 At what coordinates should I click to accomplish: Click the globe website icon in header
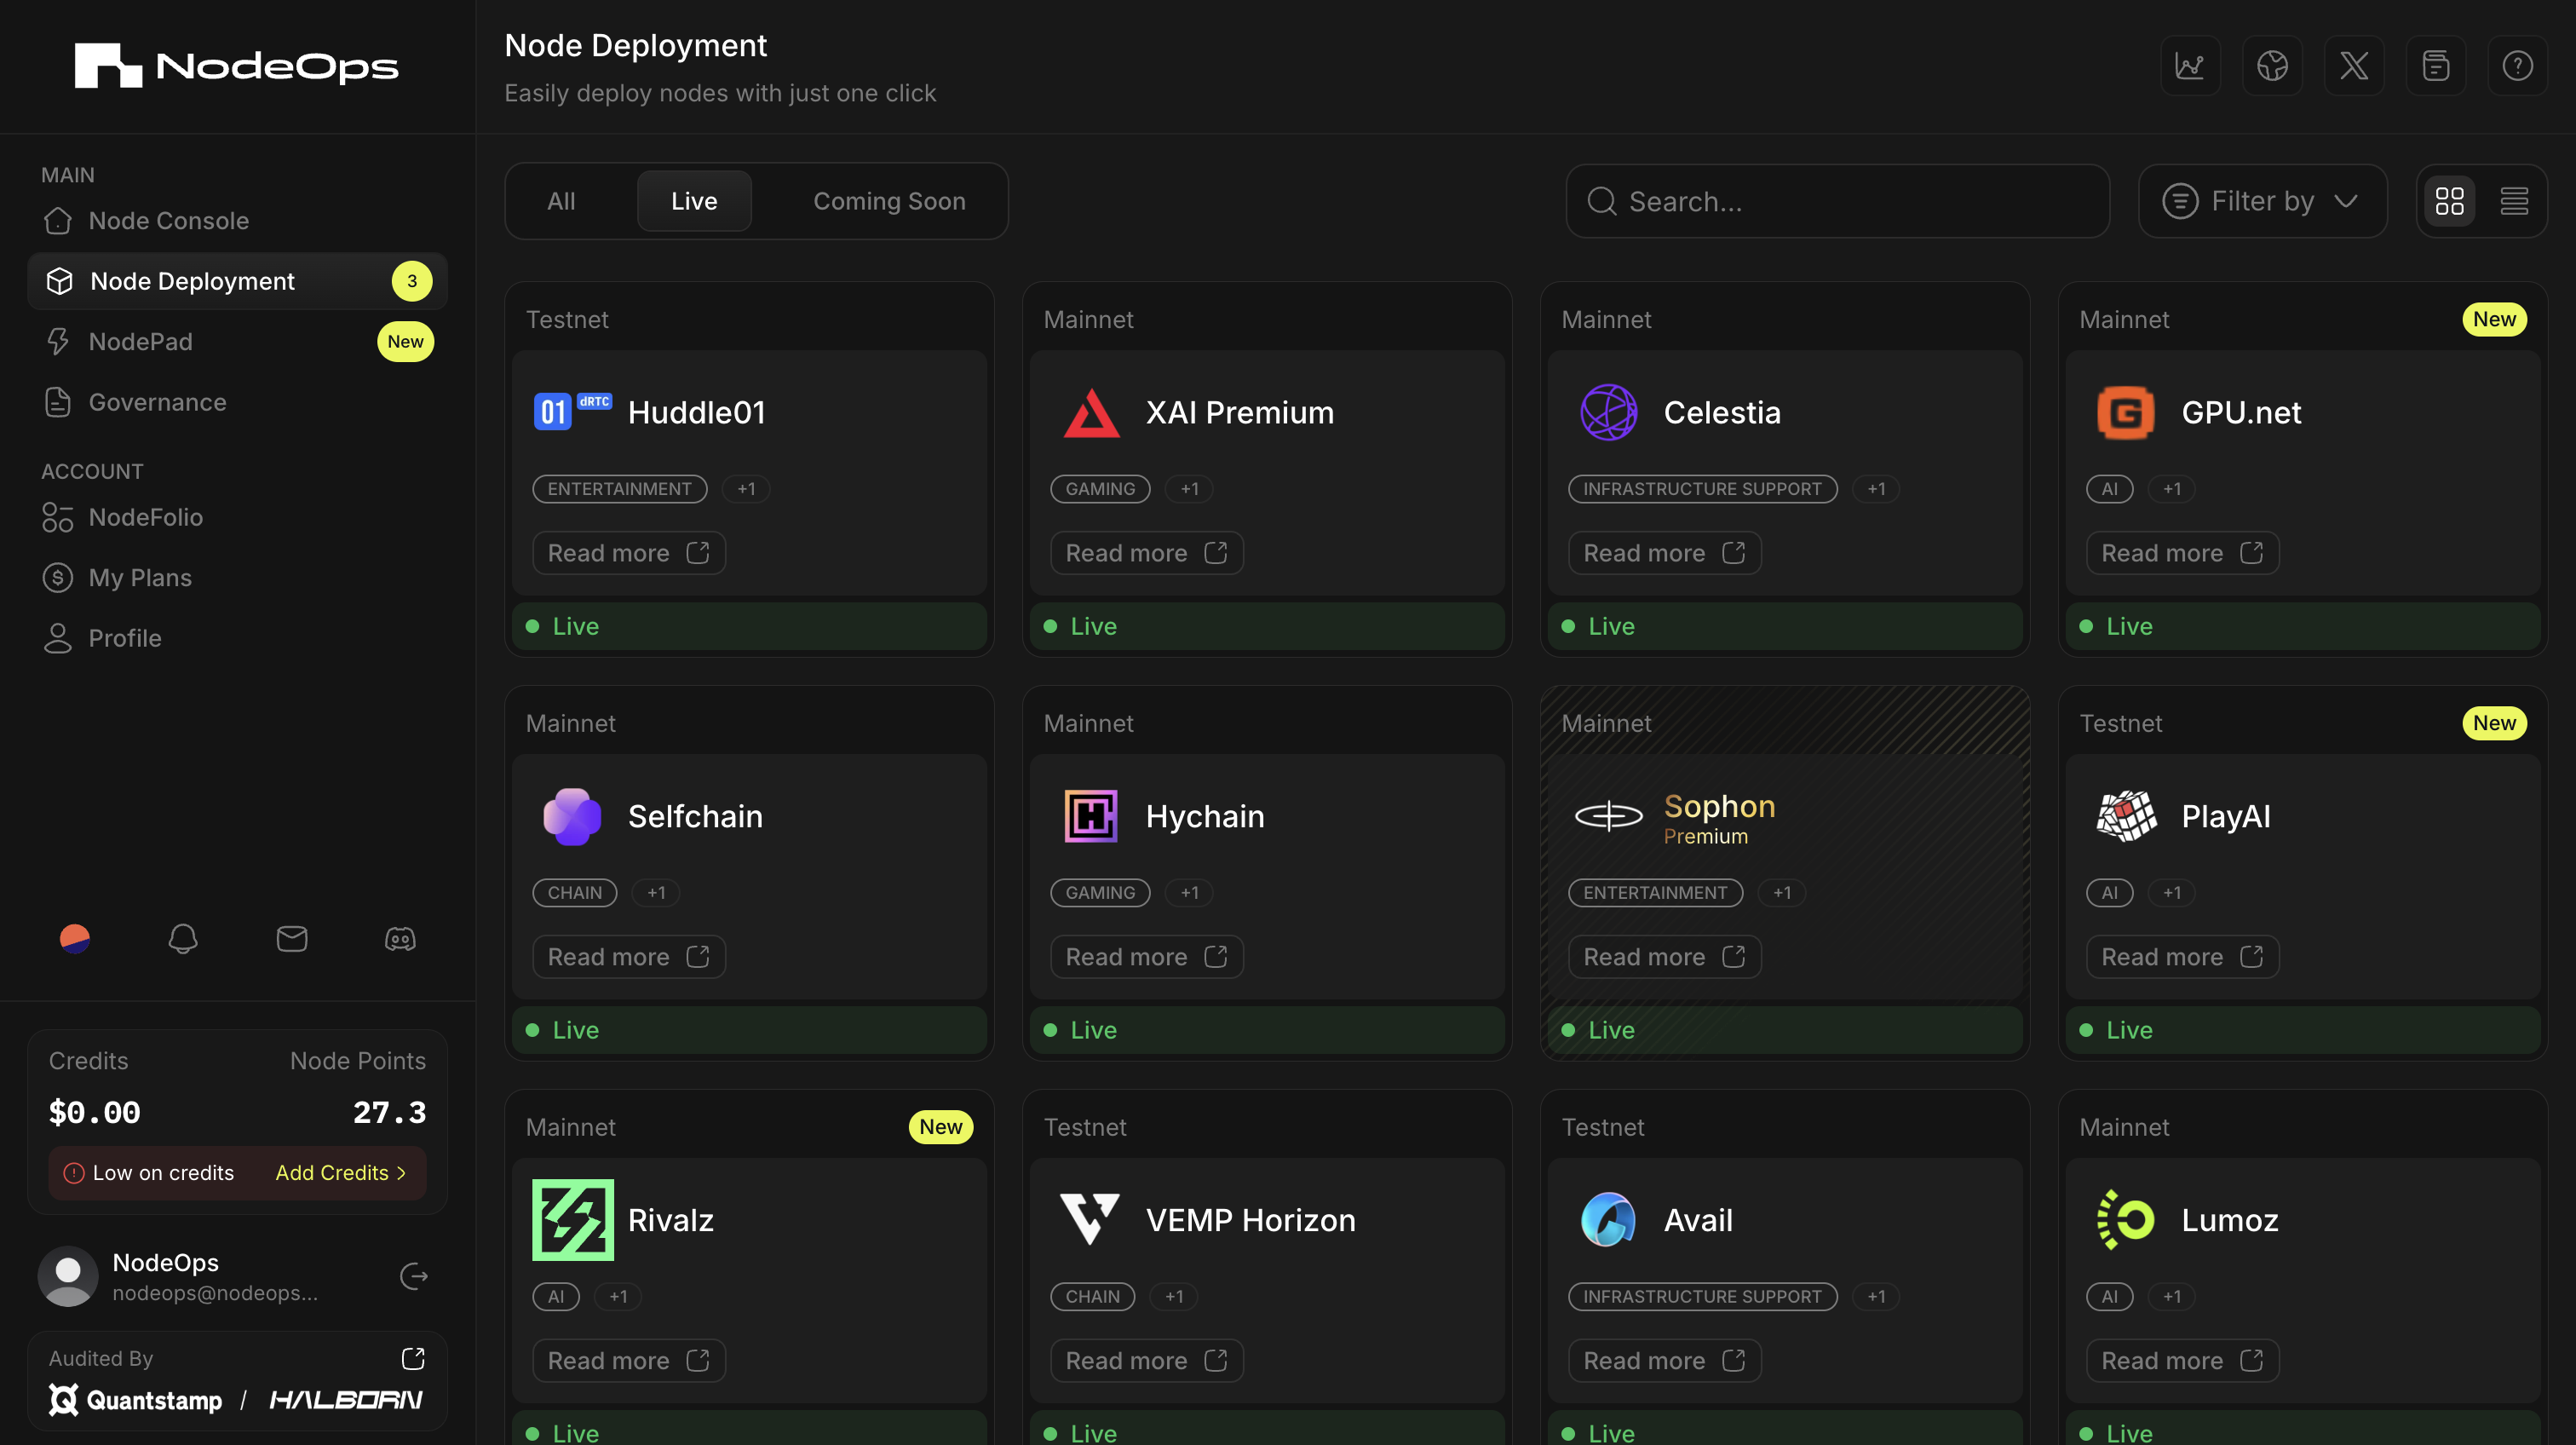pos(2272,66)
